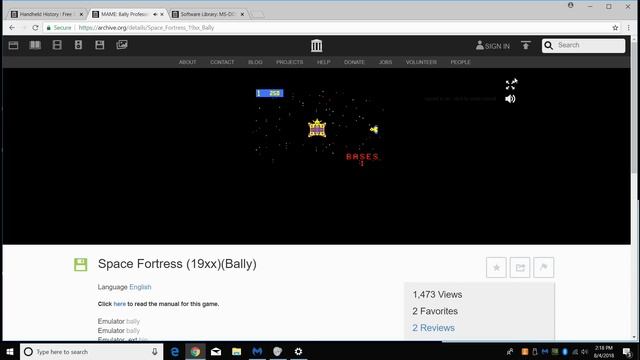Jump to the 2 Reviews link
Image resolution: width=640 pixels, height=360 pixels.
point(433,328)
